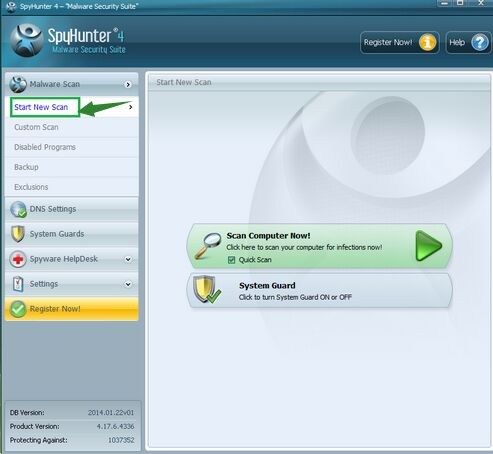Minimize the SpyHunter window
This screenshot has height=454, width=493.
tap(445, 3)
